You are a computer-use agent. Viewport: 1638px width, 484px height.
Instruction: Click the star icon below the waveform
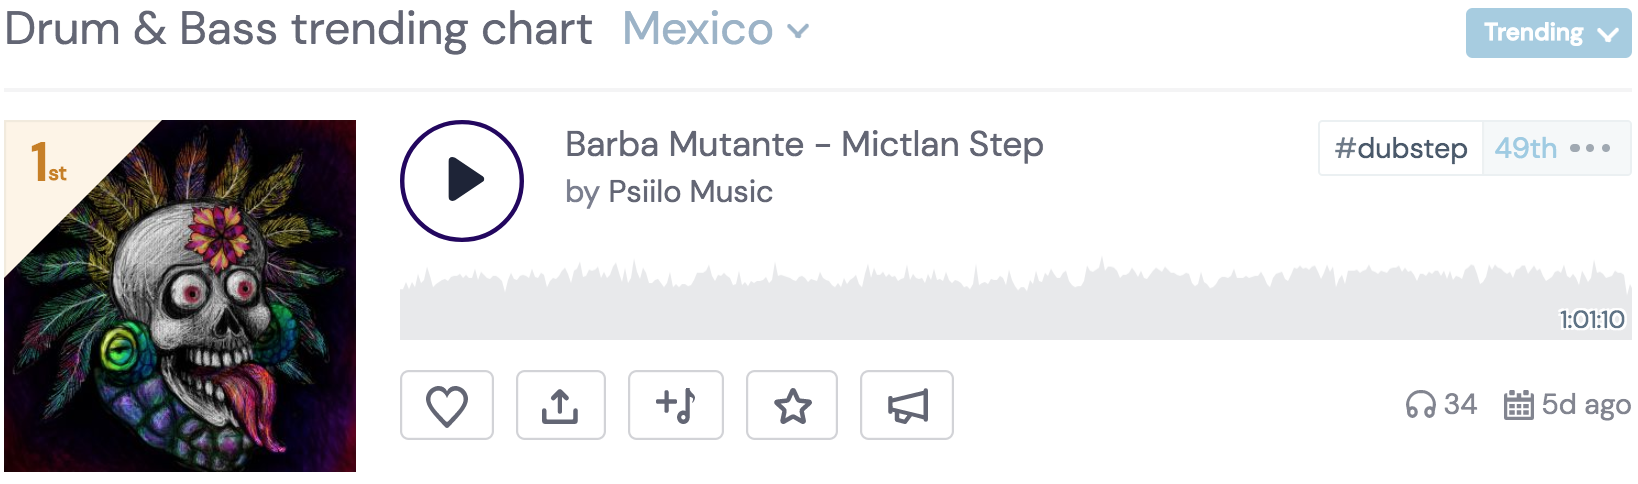coord(792,405)
